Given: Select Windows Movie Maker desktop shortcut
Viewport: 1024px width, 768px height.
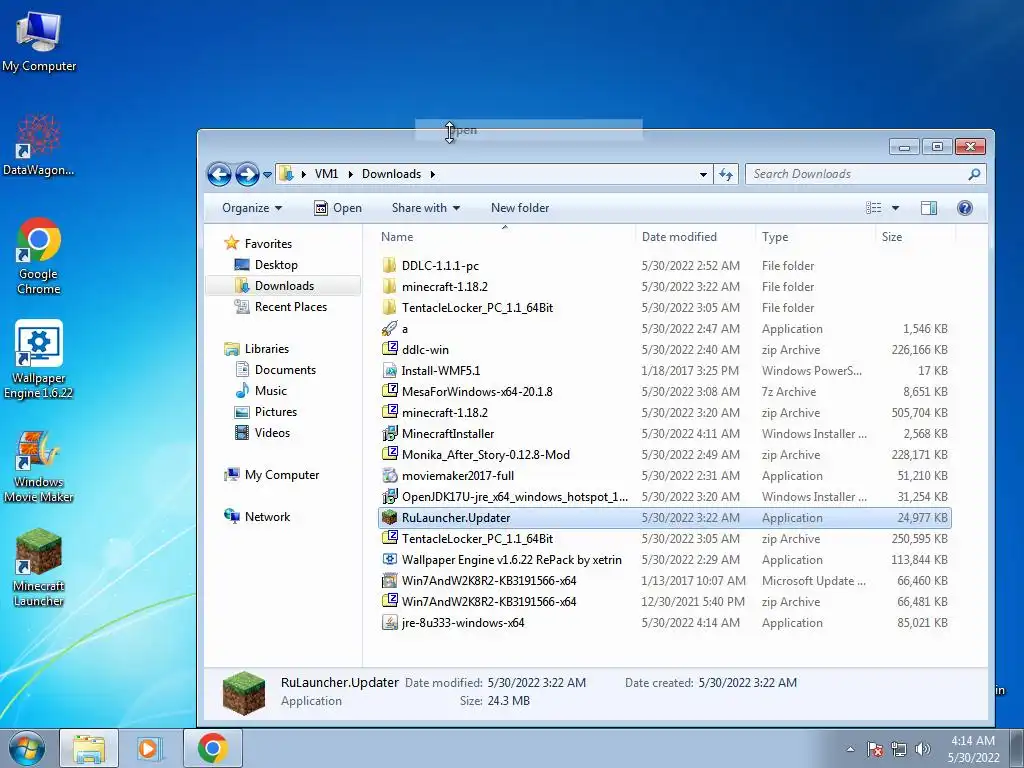Looking at the screenshot, I should point(39,465).
